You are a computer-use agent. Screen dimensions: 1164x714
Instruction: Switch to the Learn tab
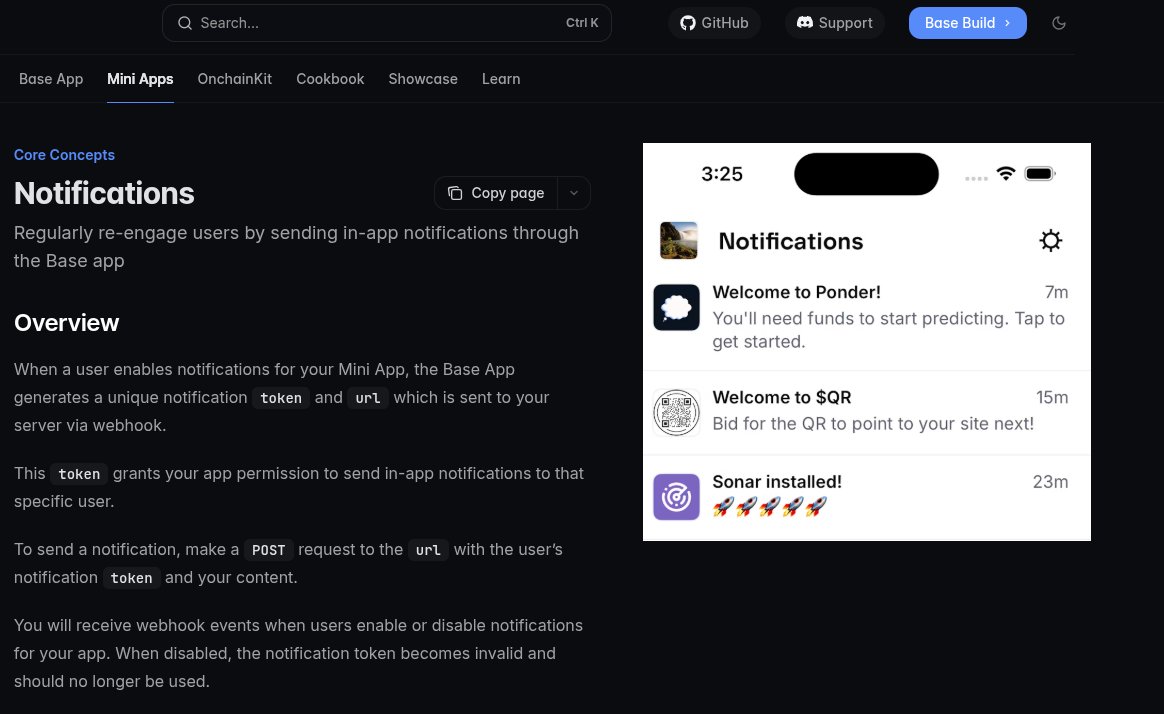click(x=501, y=79)
